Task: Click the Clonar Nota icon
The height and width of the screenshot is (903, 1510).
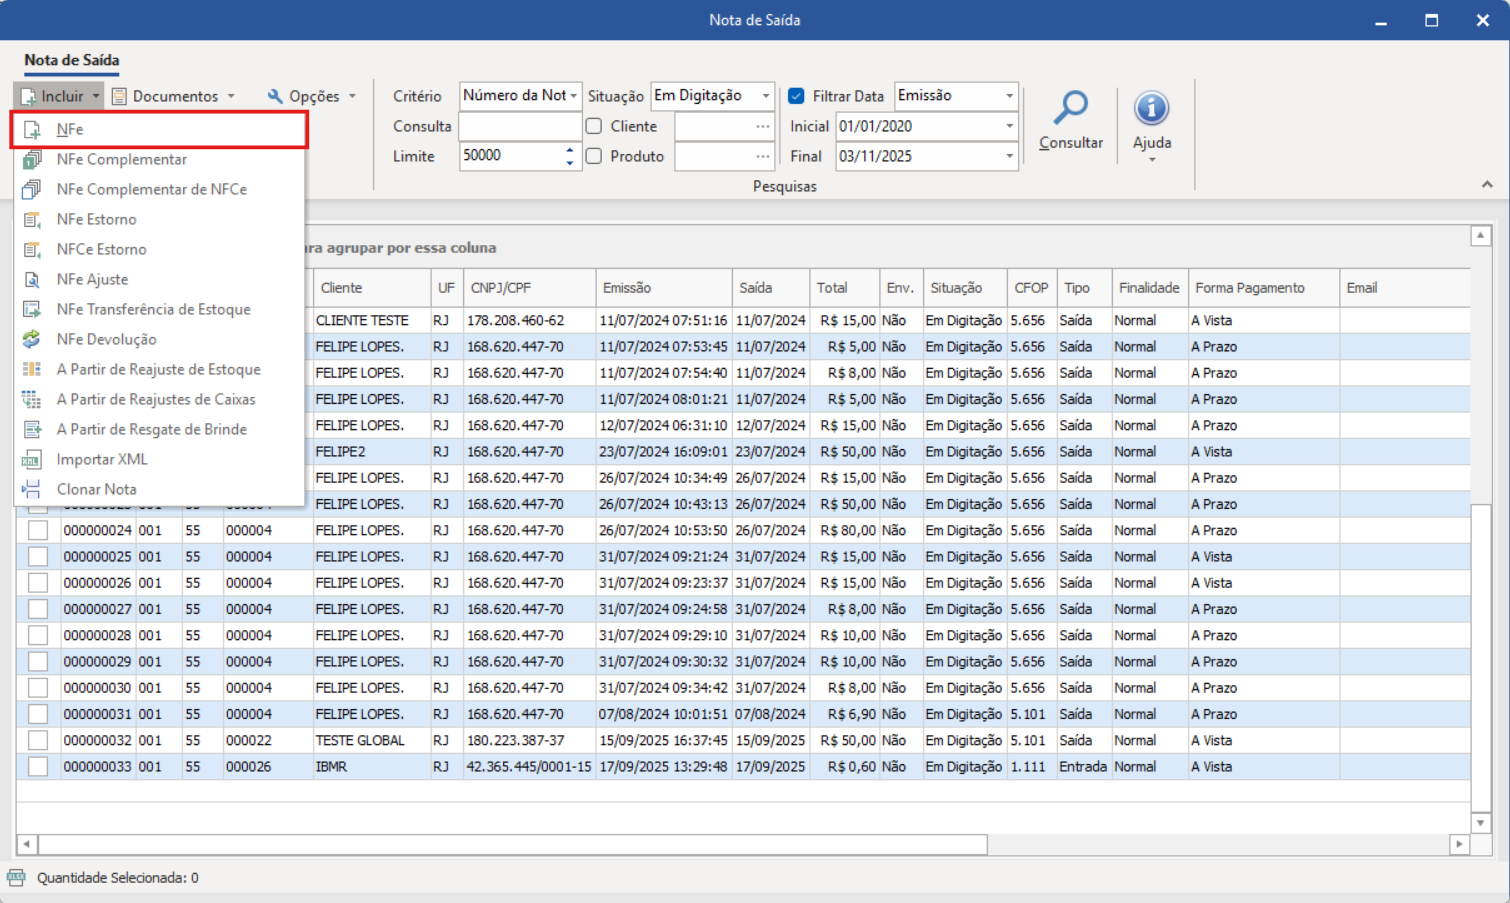Action: click(x=32, y=489)
